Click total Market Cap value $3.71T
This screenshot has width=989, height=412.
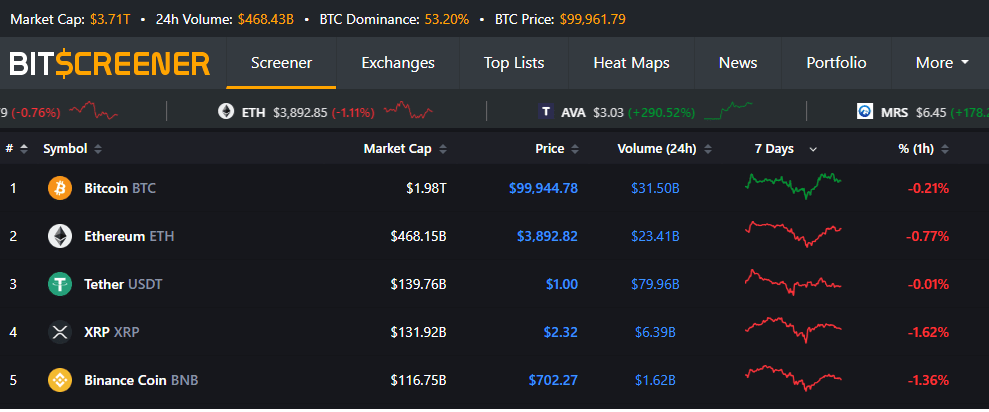click(110, 20)
